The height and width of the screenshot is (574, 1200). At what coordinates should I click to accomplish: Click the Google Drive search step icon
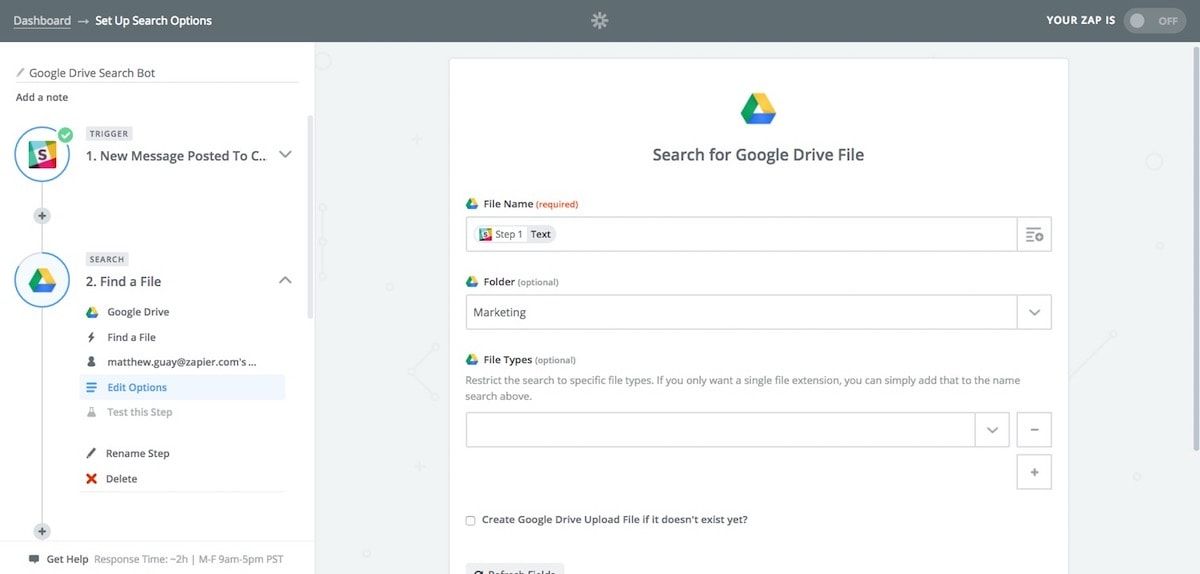(42, 281)
